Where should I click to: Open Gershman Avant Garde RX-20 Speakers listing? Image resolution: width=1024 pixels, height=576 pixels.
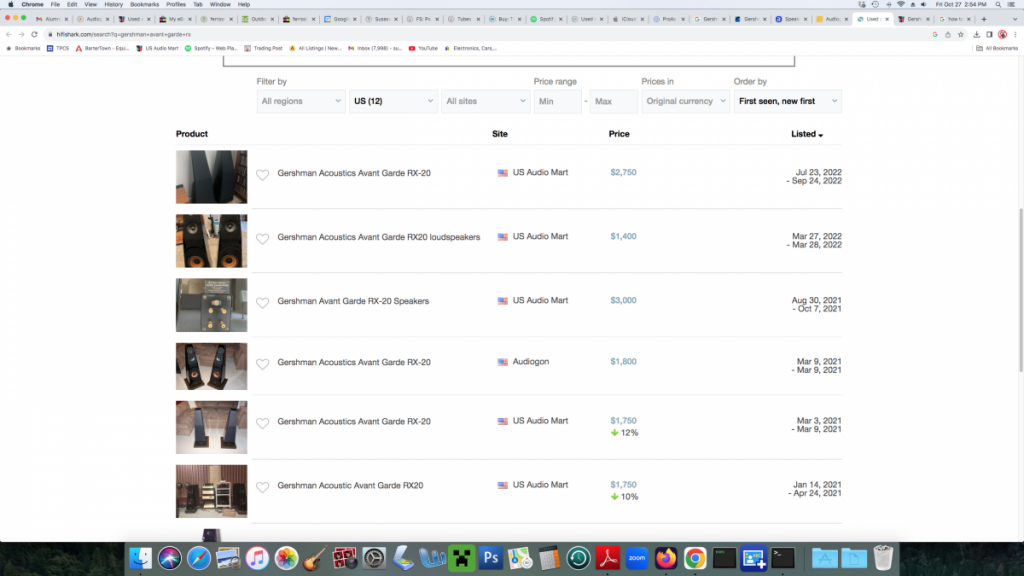pyautogui.click(x=353, y=301)
